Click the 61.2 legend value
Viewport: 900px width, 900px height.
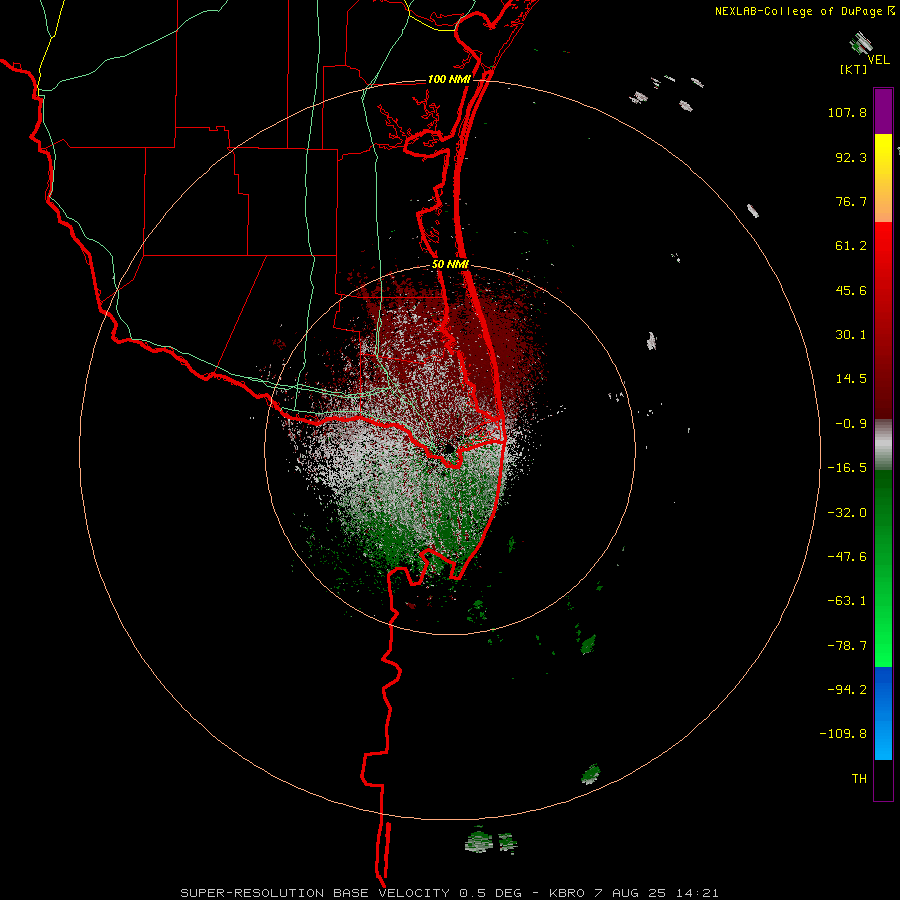point(851,246)
